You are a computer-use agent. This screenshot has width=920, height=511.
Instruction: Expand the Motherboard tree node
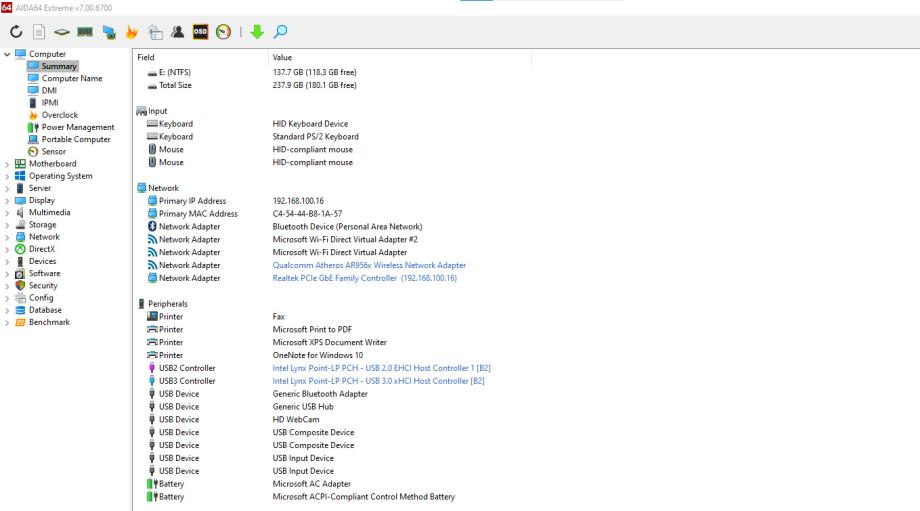pyautogui.click(x=7, y=164)
